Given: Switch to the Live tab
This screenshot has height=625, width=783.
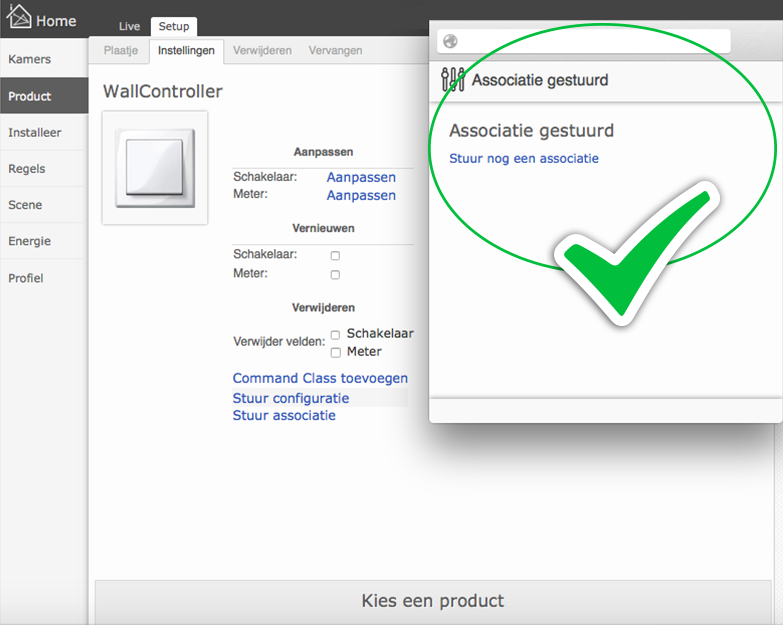Looking at the screenshot, I should coord(129,26).
